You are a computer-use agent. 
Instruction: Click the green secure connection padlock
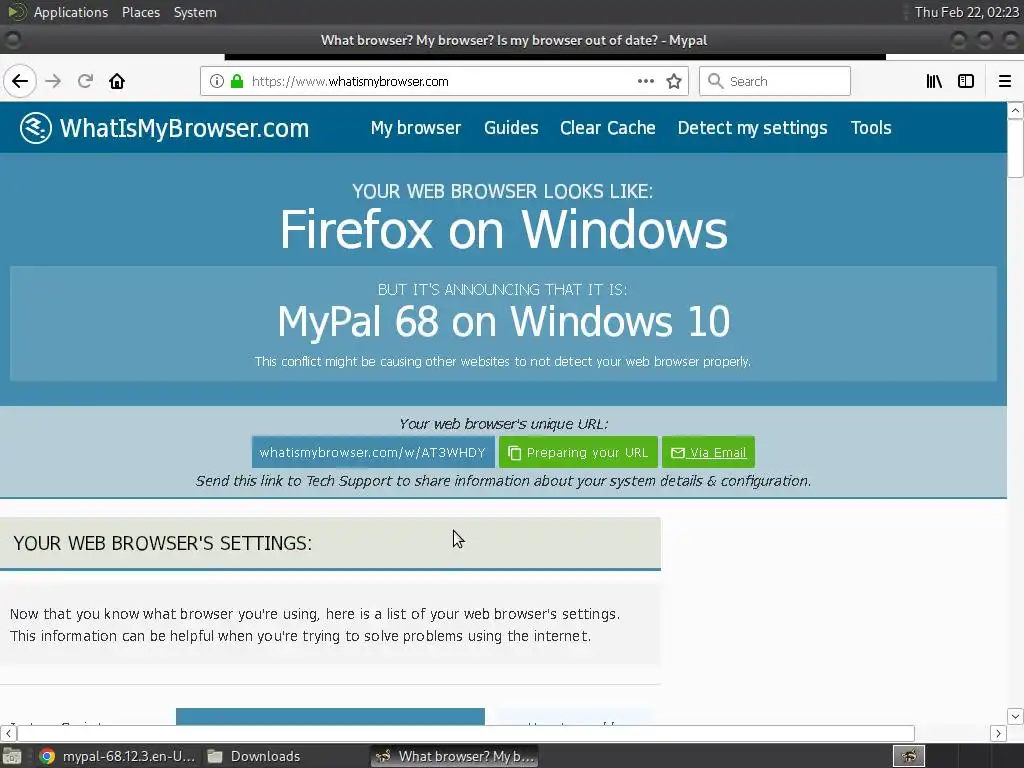(x=237, y=81)
